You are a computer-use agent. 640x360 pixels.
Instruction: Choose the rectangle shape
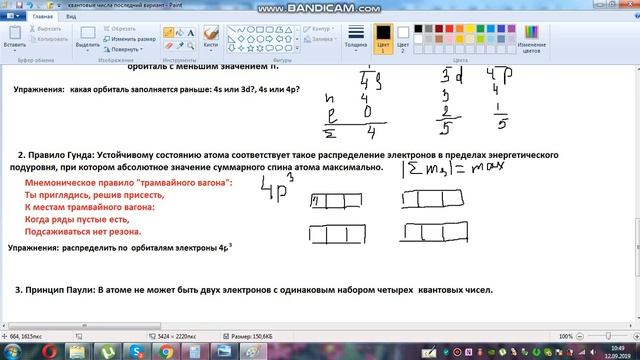point(260,30)
